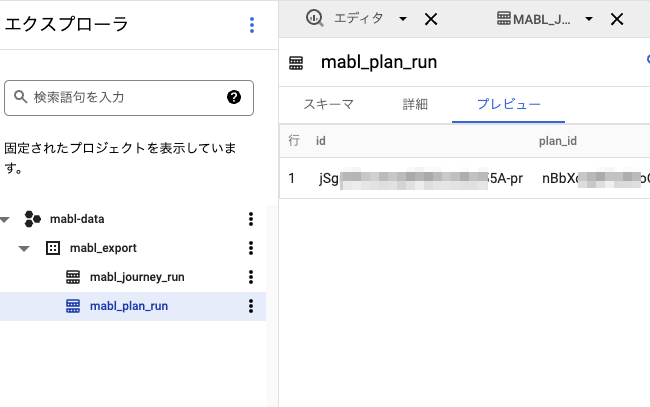Open actions menu for mabl_plan_run table

click(x=251, y=306)
